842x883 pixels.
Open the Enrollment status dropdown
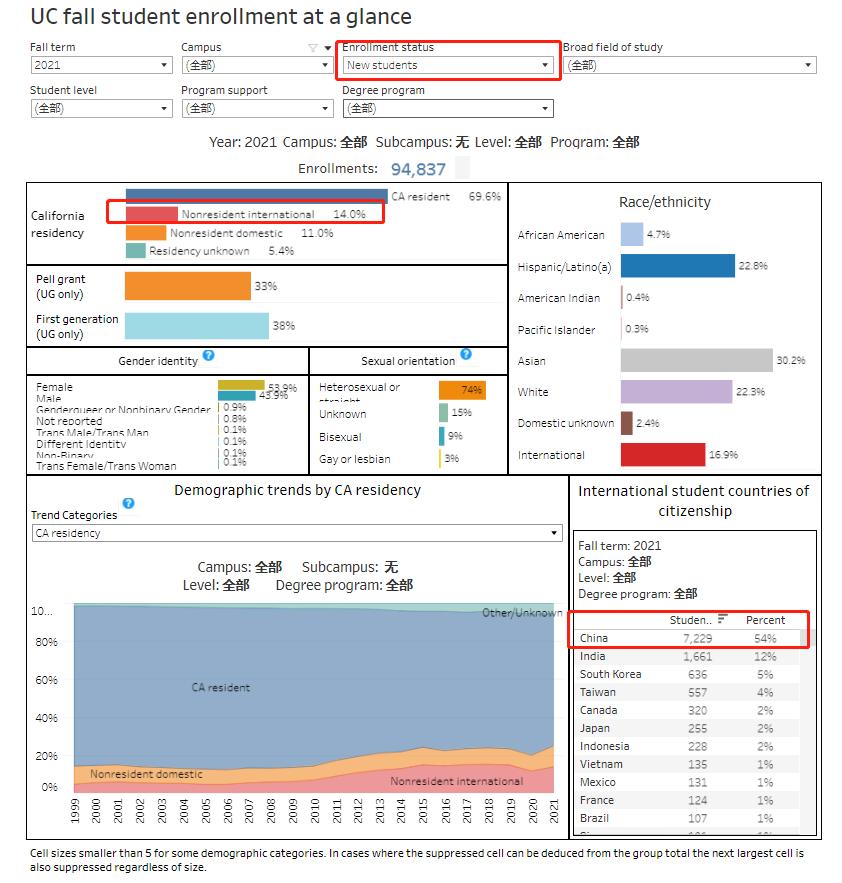[x=541, y=66]
